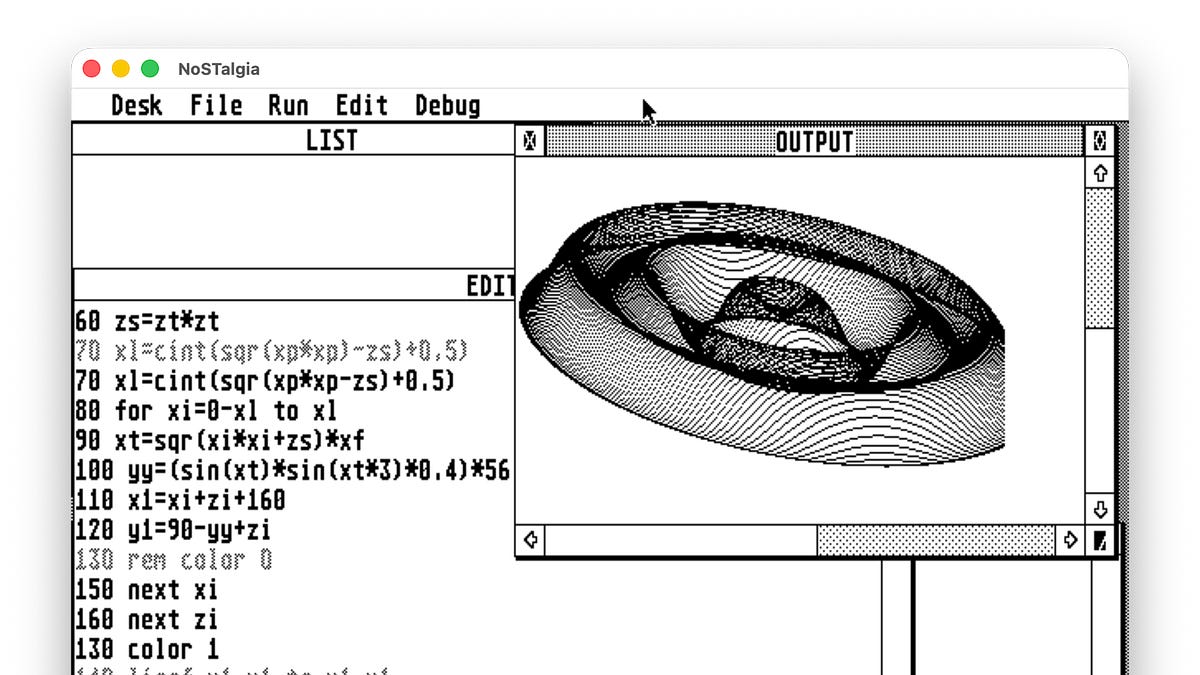Image resolution: width=1200 pixels, height=675 pixels.
Task: Open the Debug menu
Action: point(447,105)
